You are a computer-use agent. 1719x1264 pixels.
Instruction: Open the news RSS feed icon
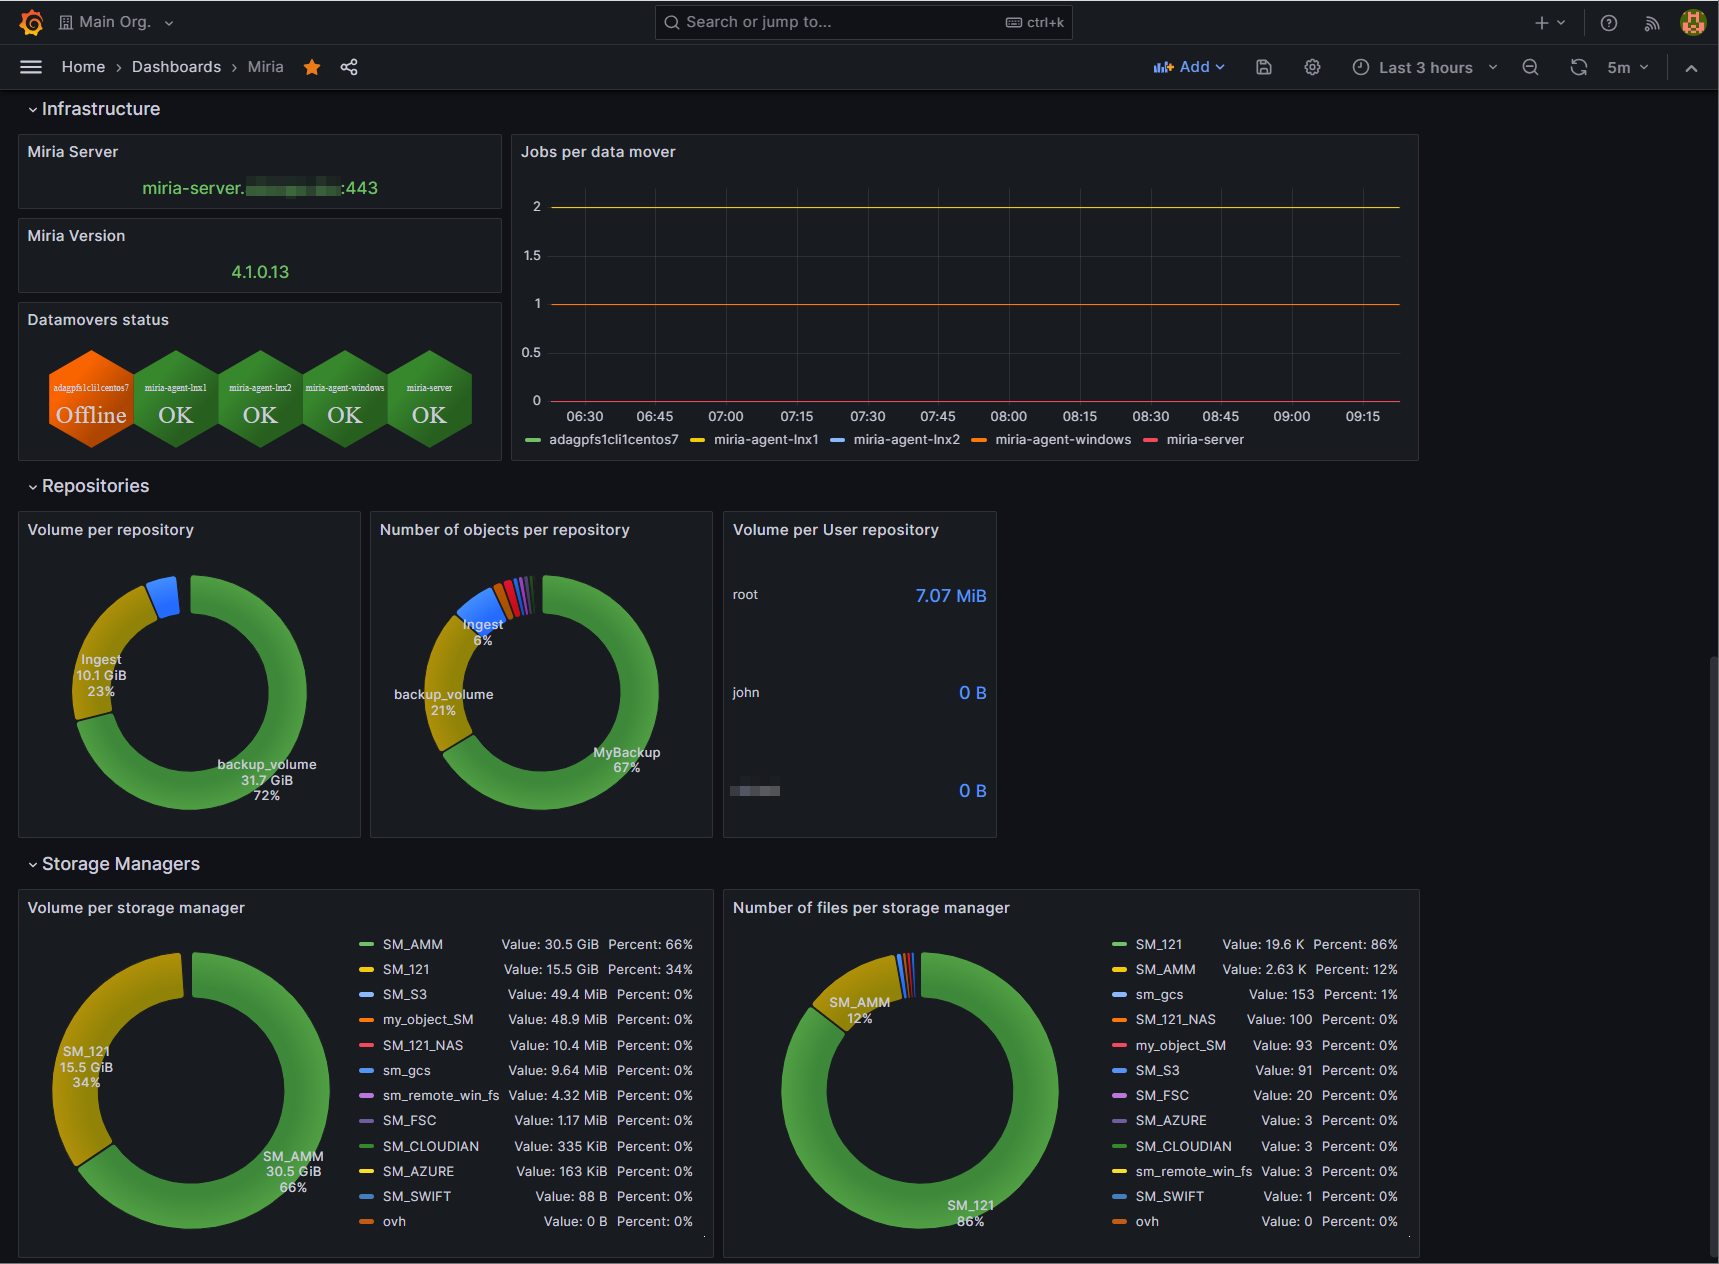(x=1652, y=23)
